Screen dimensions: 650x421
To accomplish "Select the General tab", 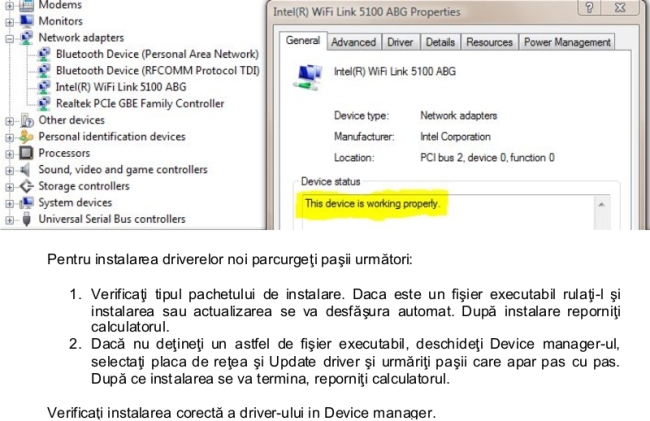I will point(303,41).
